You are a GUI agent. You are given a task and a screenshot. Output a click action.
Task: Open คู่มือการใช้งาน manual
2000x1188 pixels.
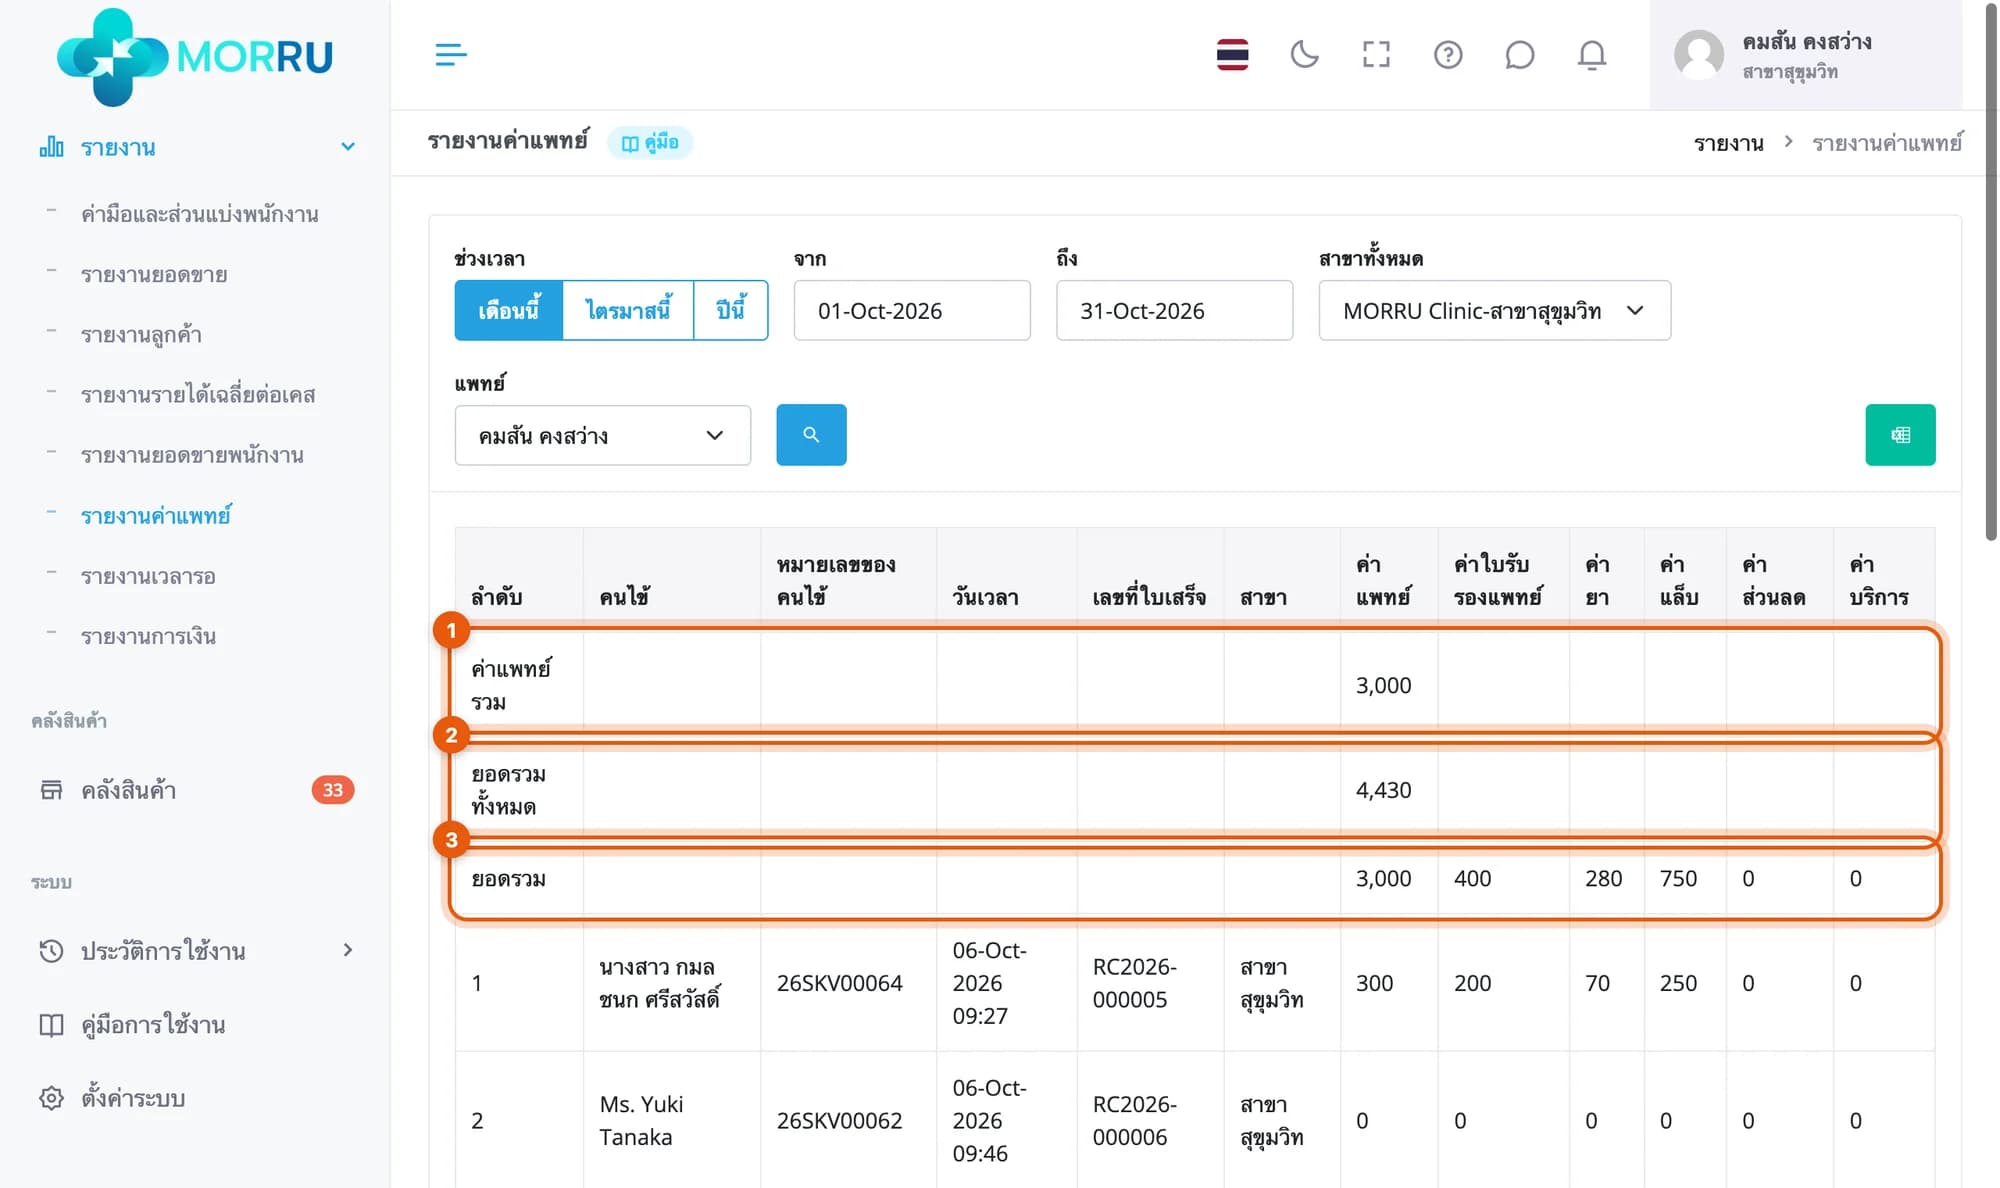(153, 1024)
